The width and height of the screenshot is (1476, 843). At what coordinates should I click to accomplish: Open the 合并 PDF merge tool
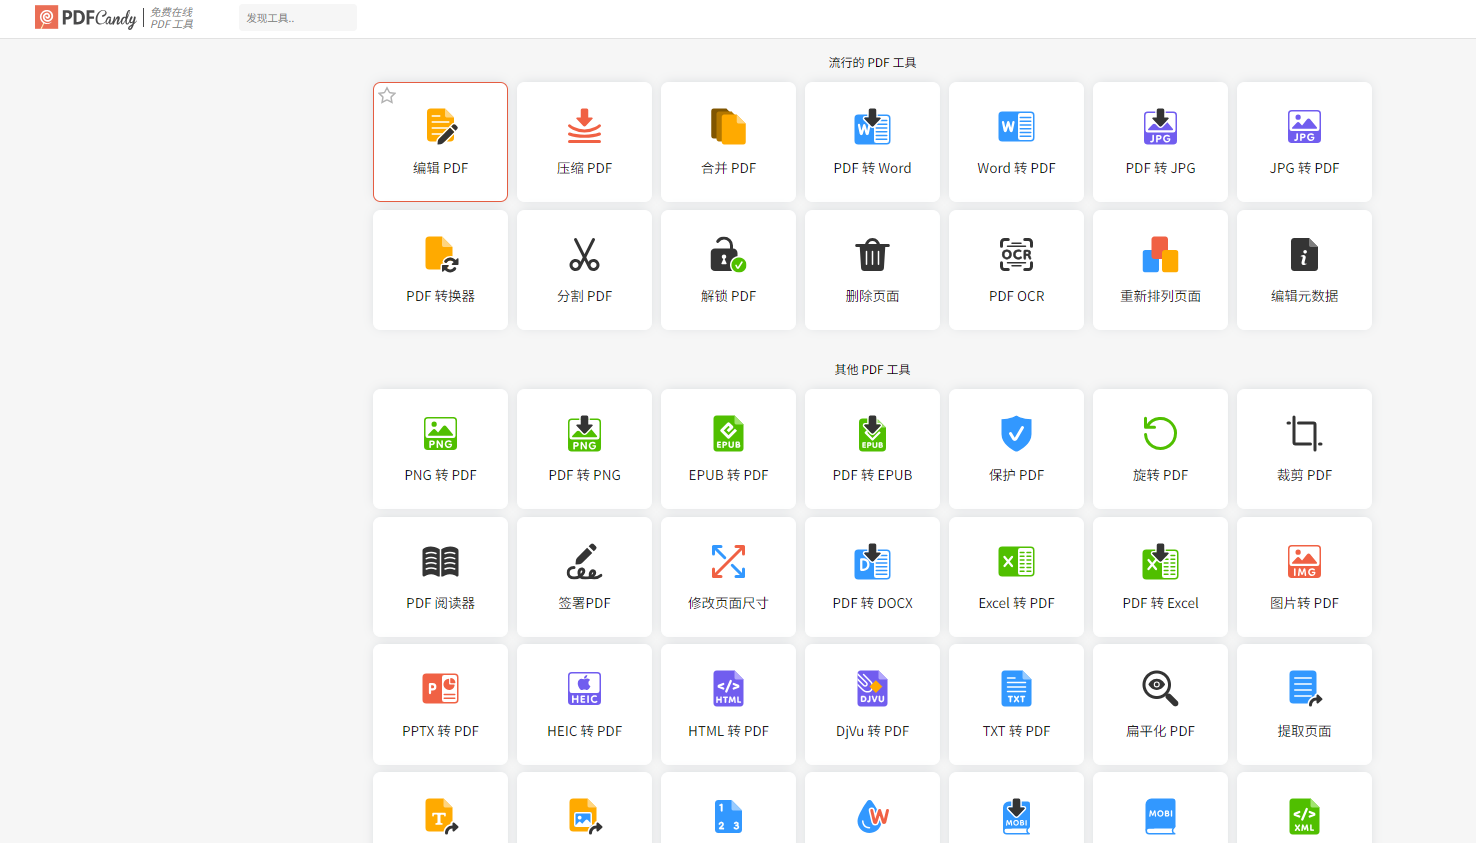pyautogui.click(x=728, y=142)
